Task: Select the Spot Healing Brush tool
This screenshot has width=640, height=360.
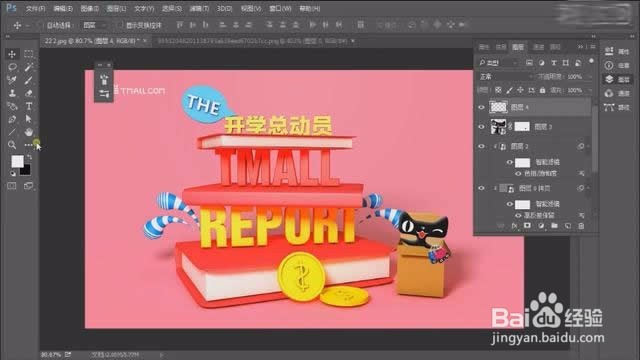Action: pos(12,80)
